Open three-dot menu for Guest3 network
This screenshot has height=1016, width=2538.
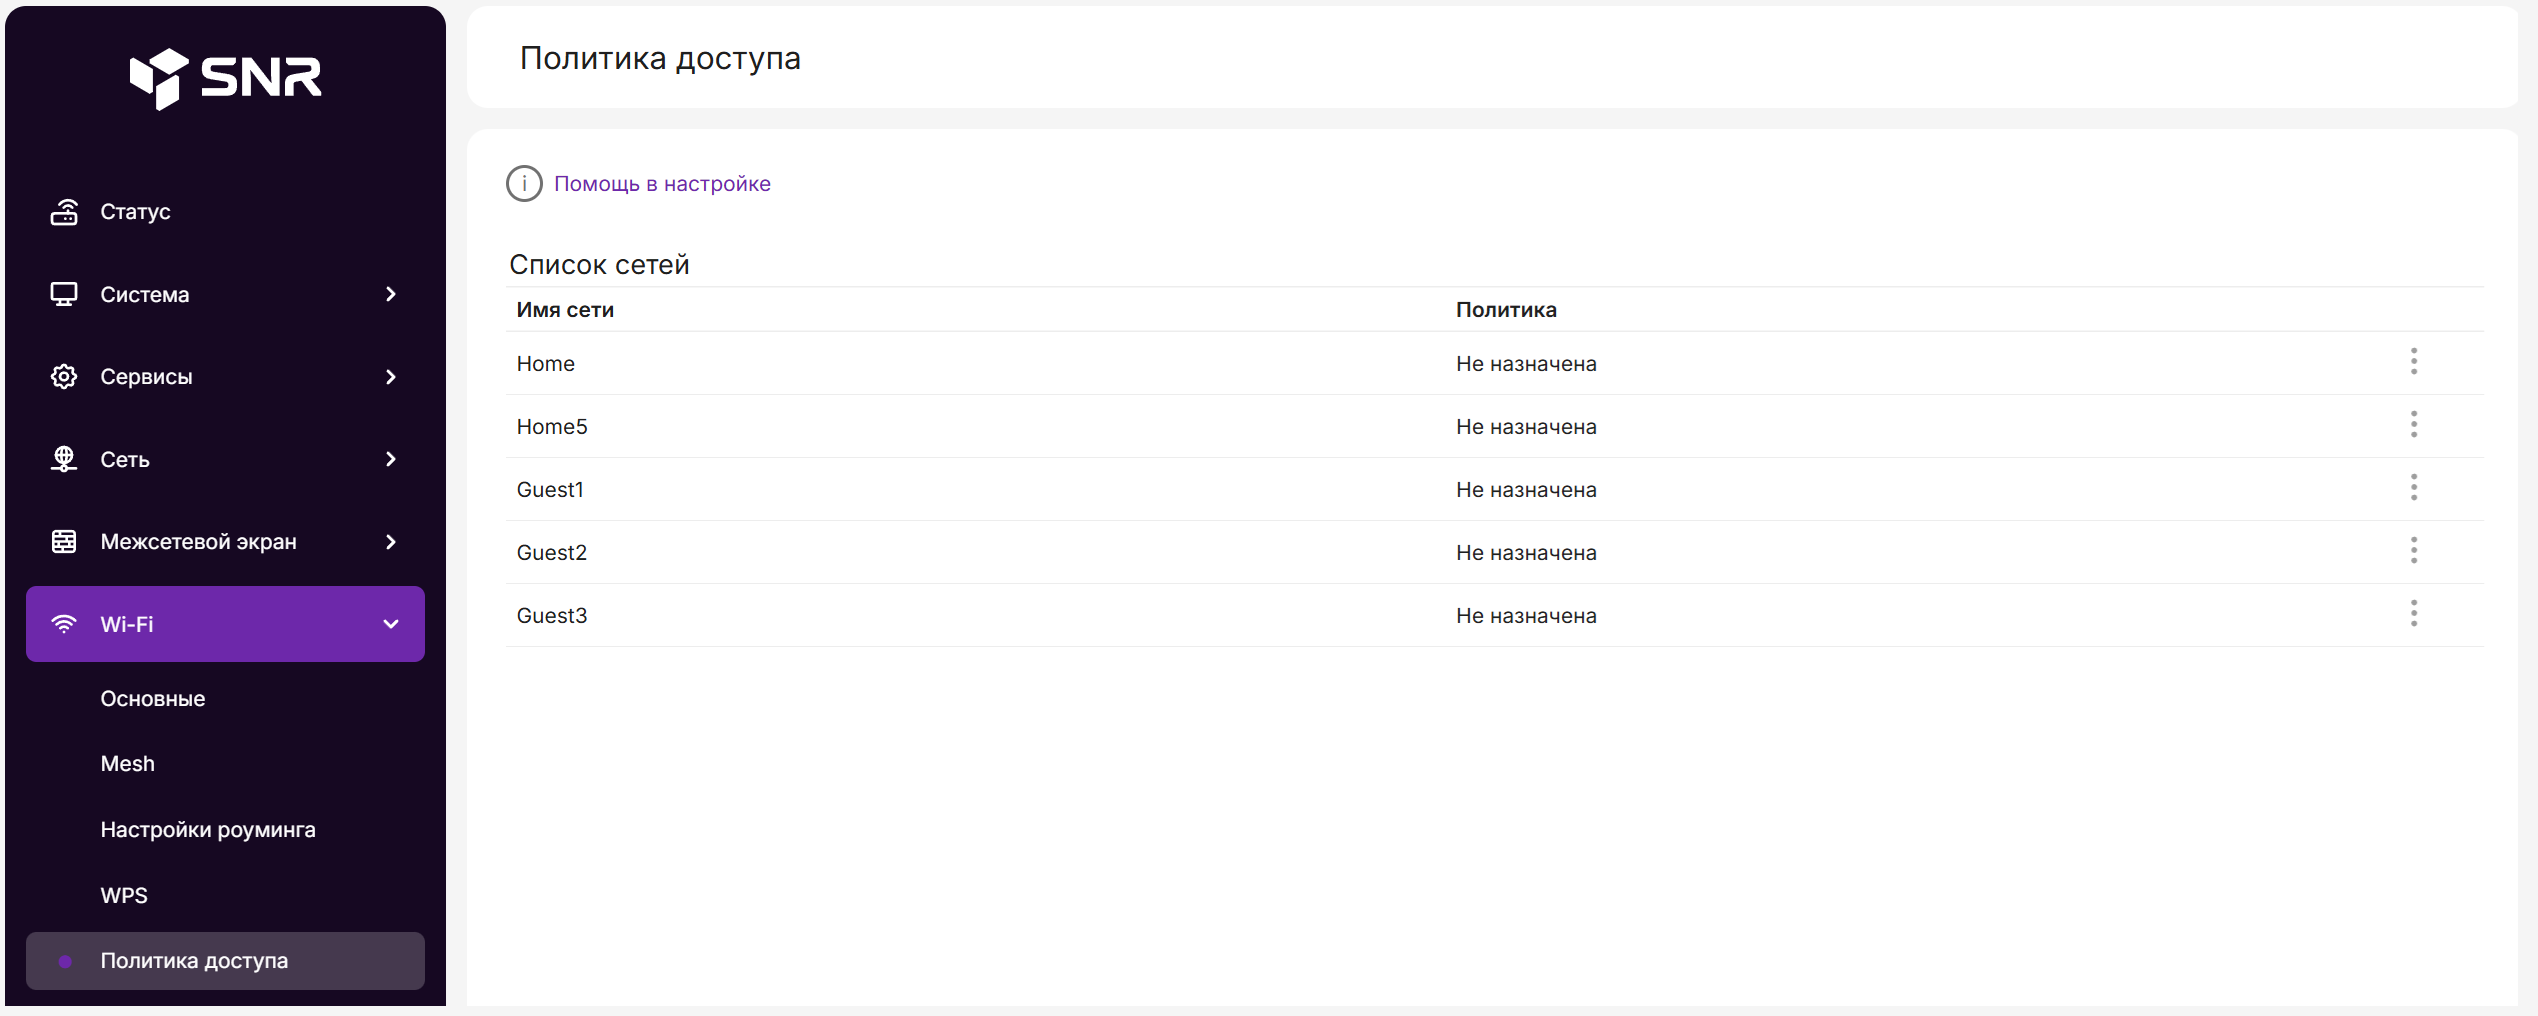coord(2413,614)
